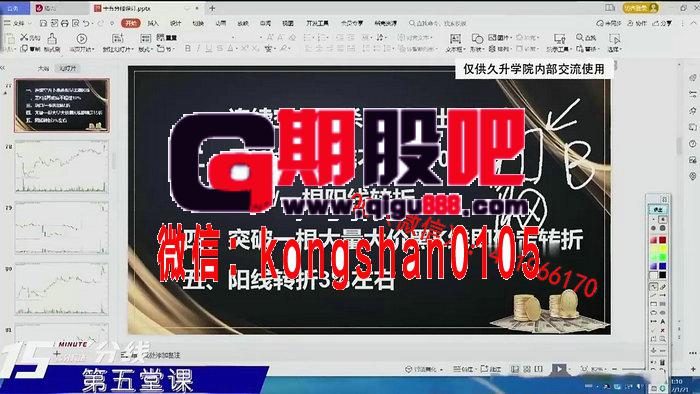
Task: Click the text box icon in ribbon
Action: [x=455, y=39]
